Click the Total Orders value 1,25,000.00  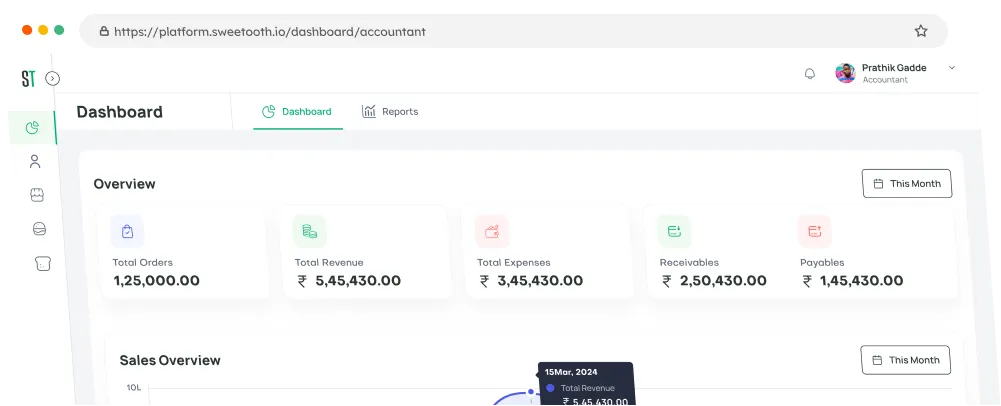click(x=156, y=280)
